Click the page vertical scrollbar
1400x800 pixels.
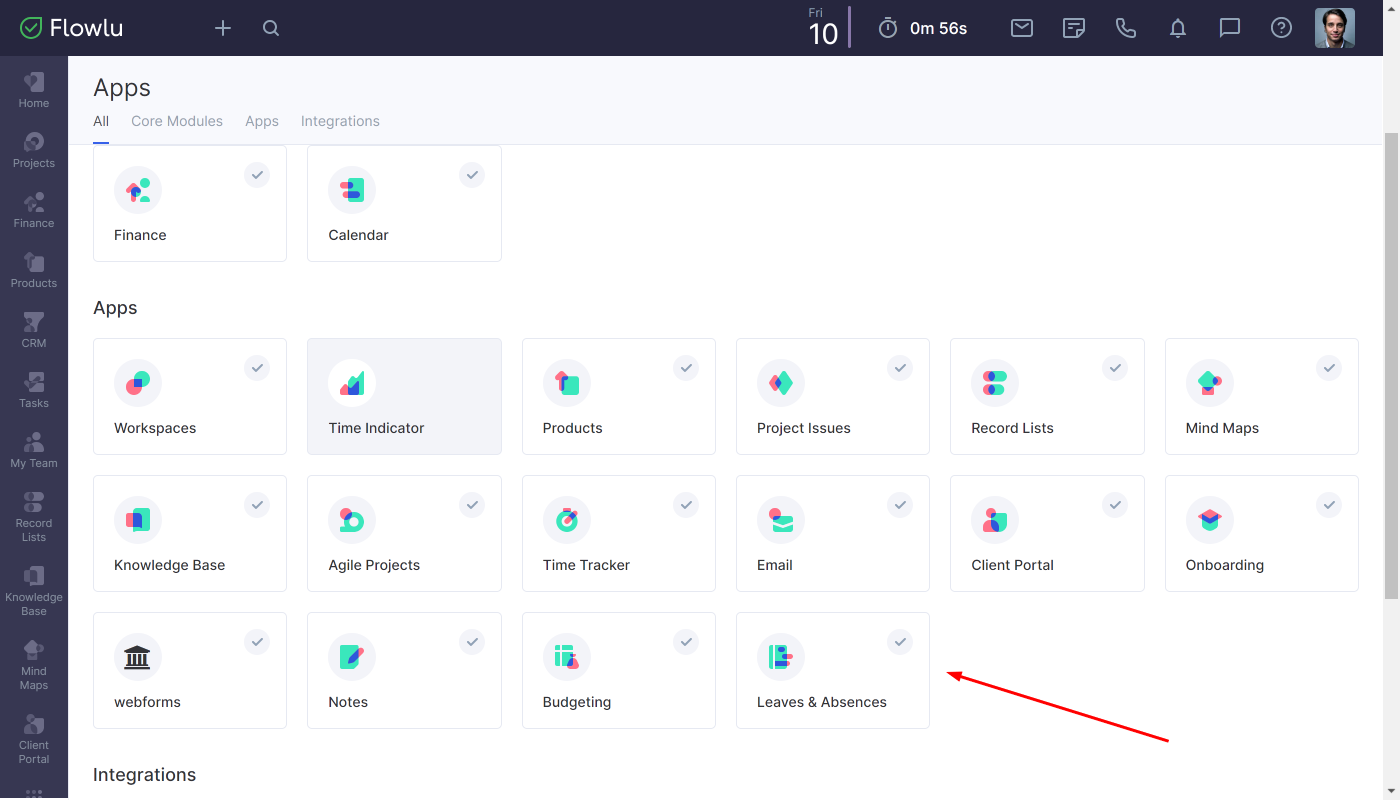click(1391, 365)
